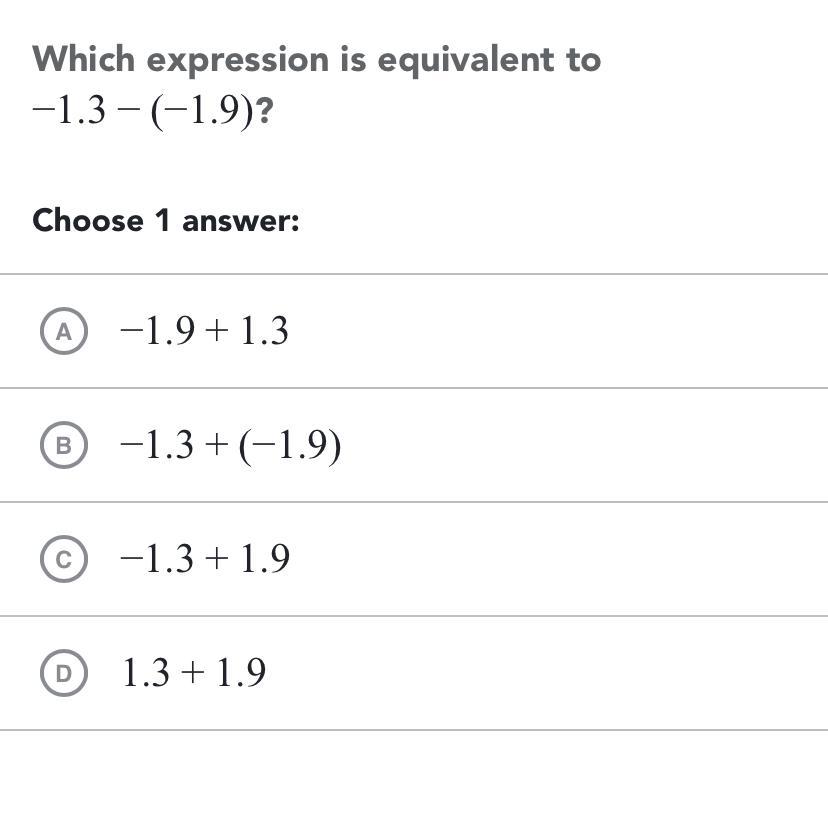Click the word 'equivalent' in the question
This screenshot has width=828, height=828.
coord(471,59)
